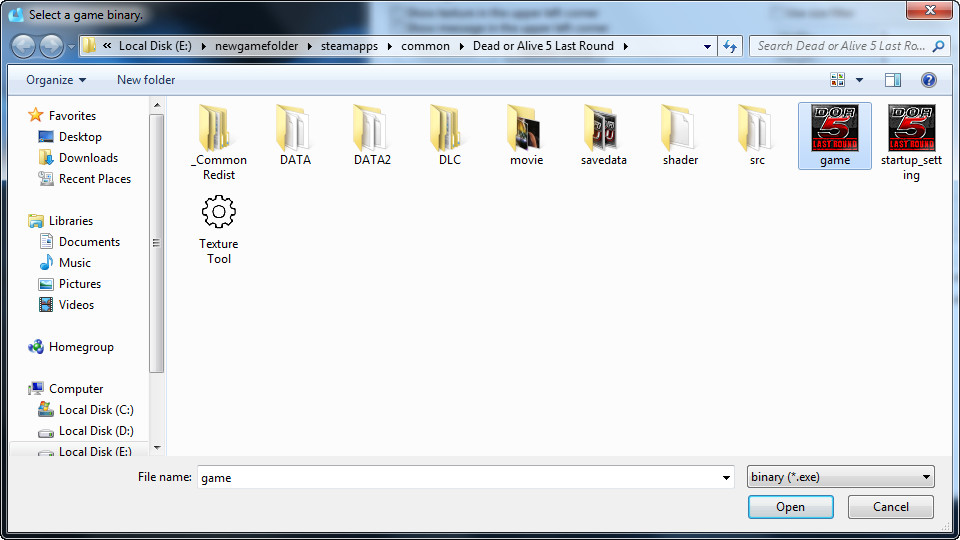Click the Help question mark icon

pyautogui.click(x=928, y=80)
